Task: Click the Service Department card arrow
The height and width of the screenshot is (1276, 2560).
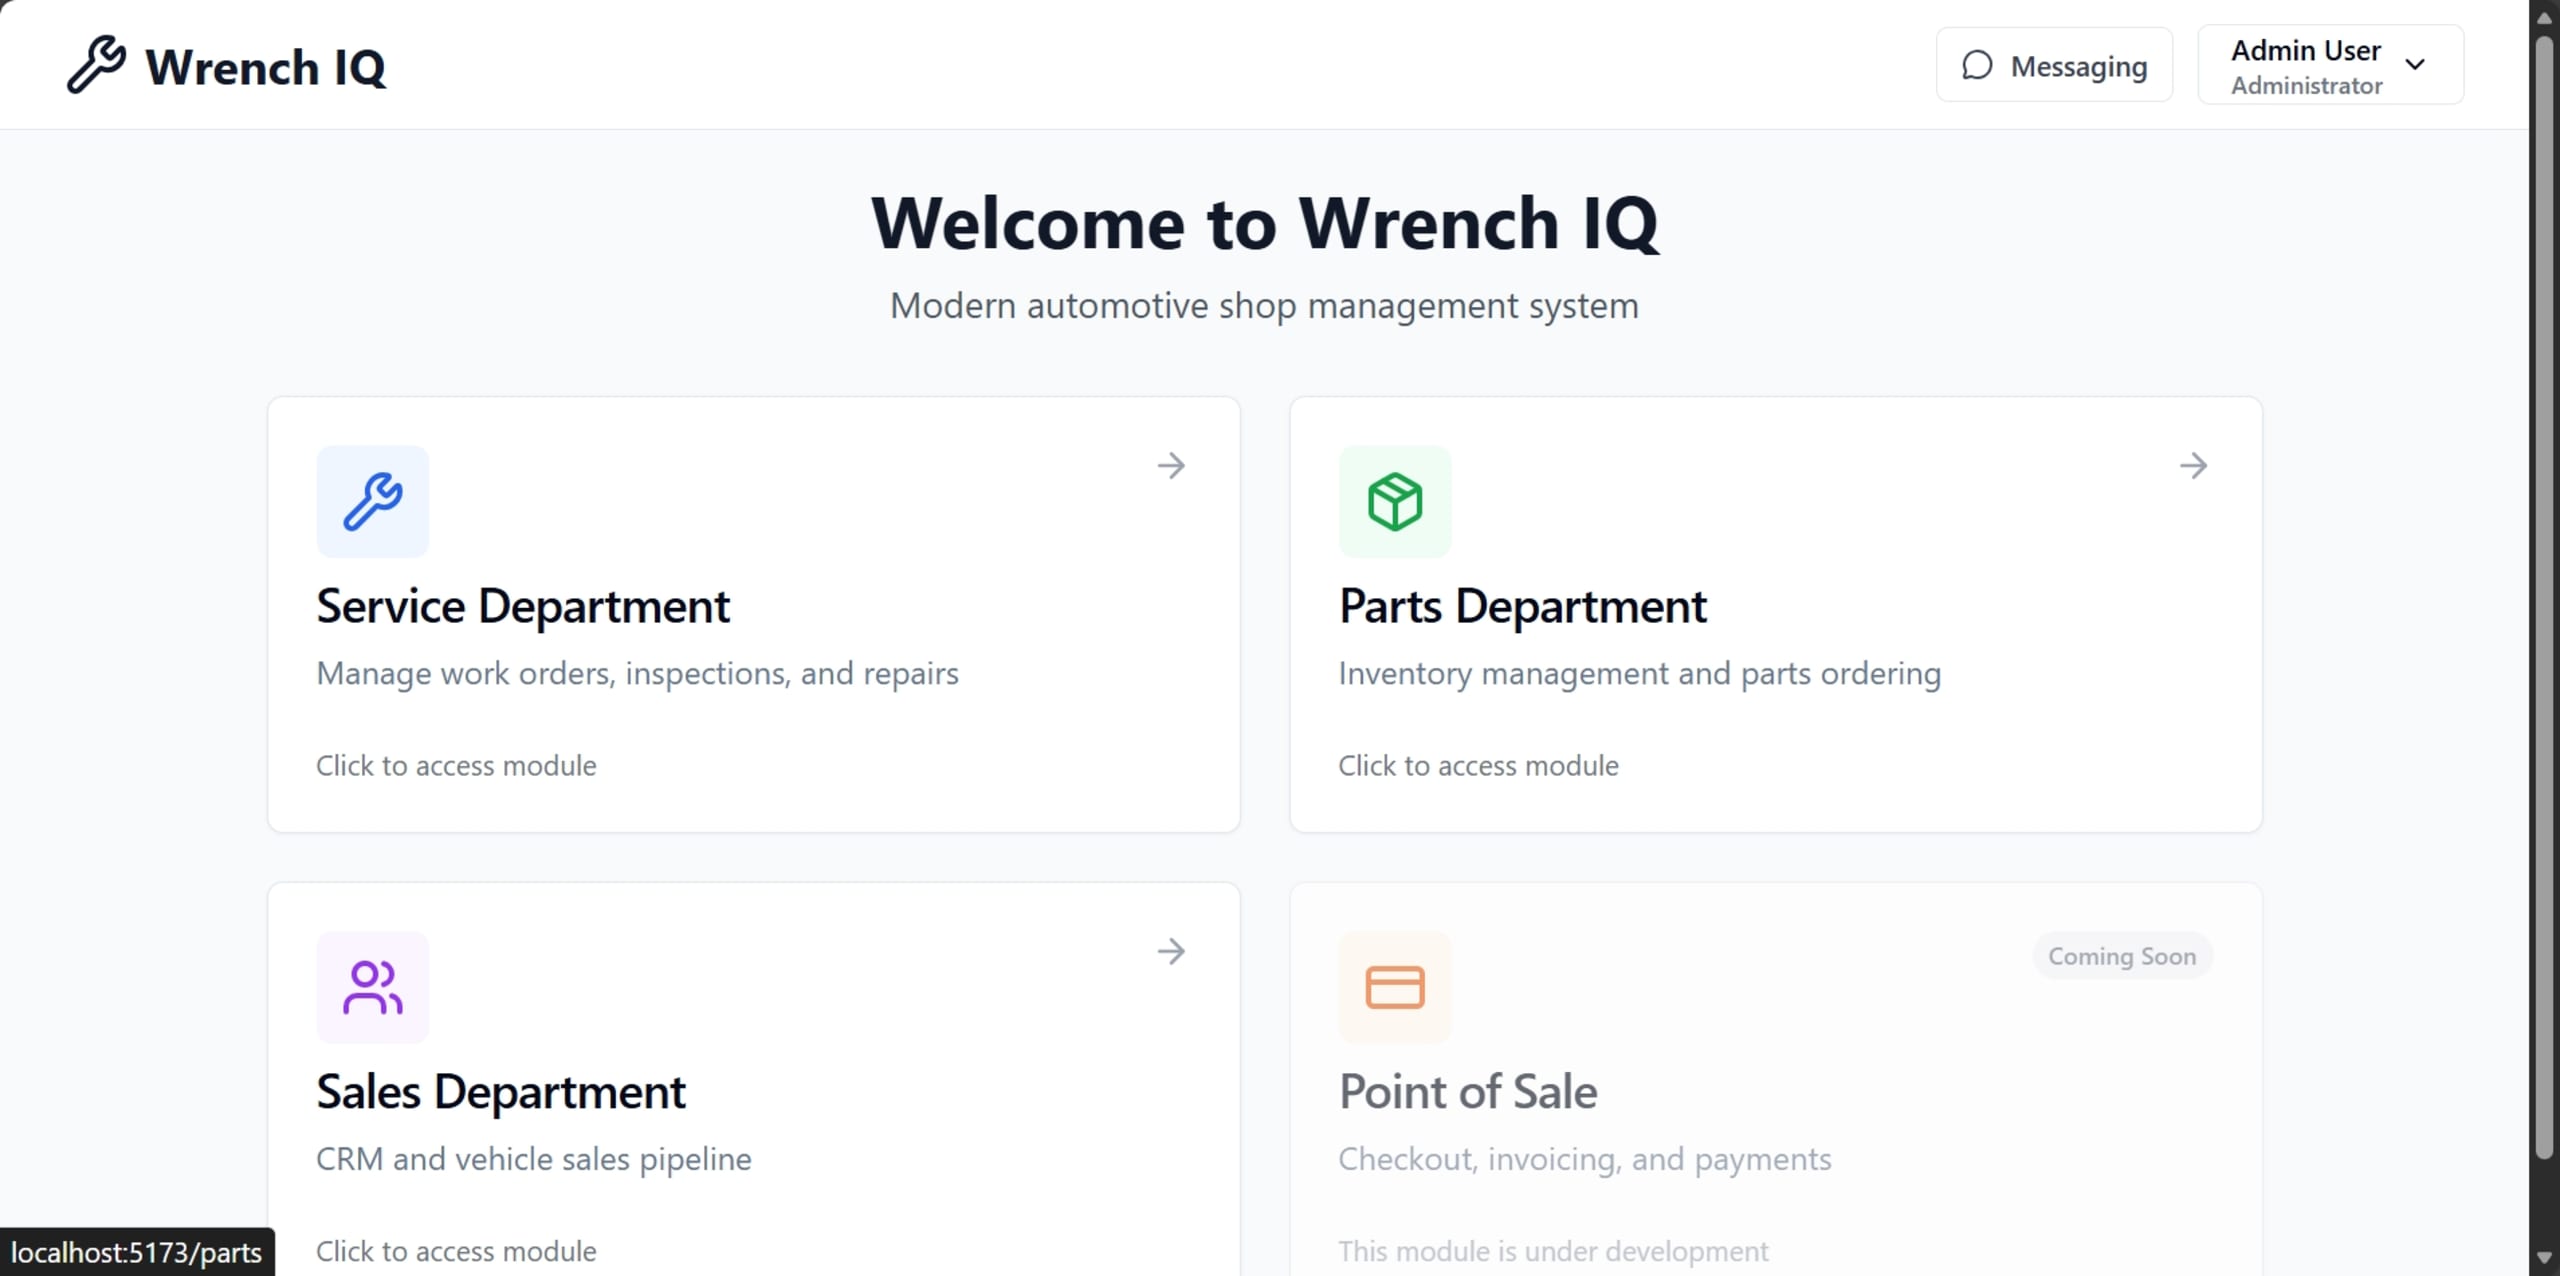Action: pos(1171,465)
